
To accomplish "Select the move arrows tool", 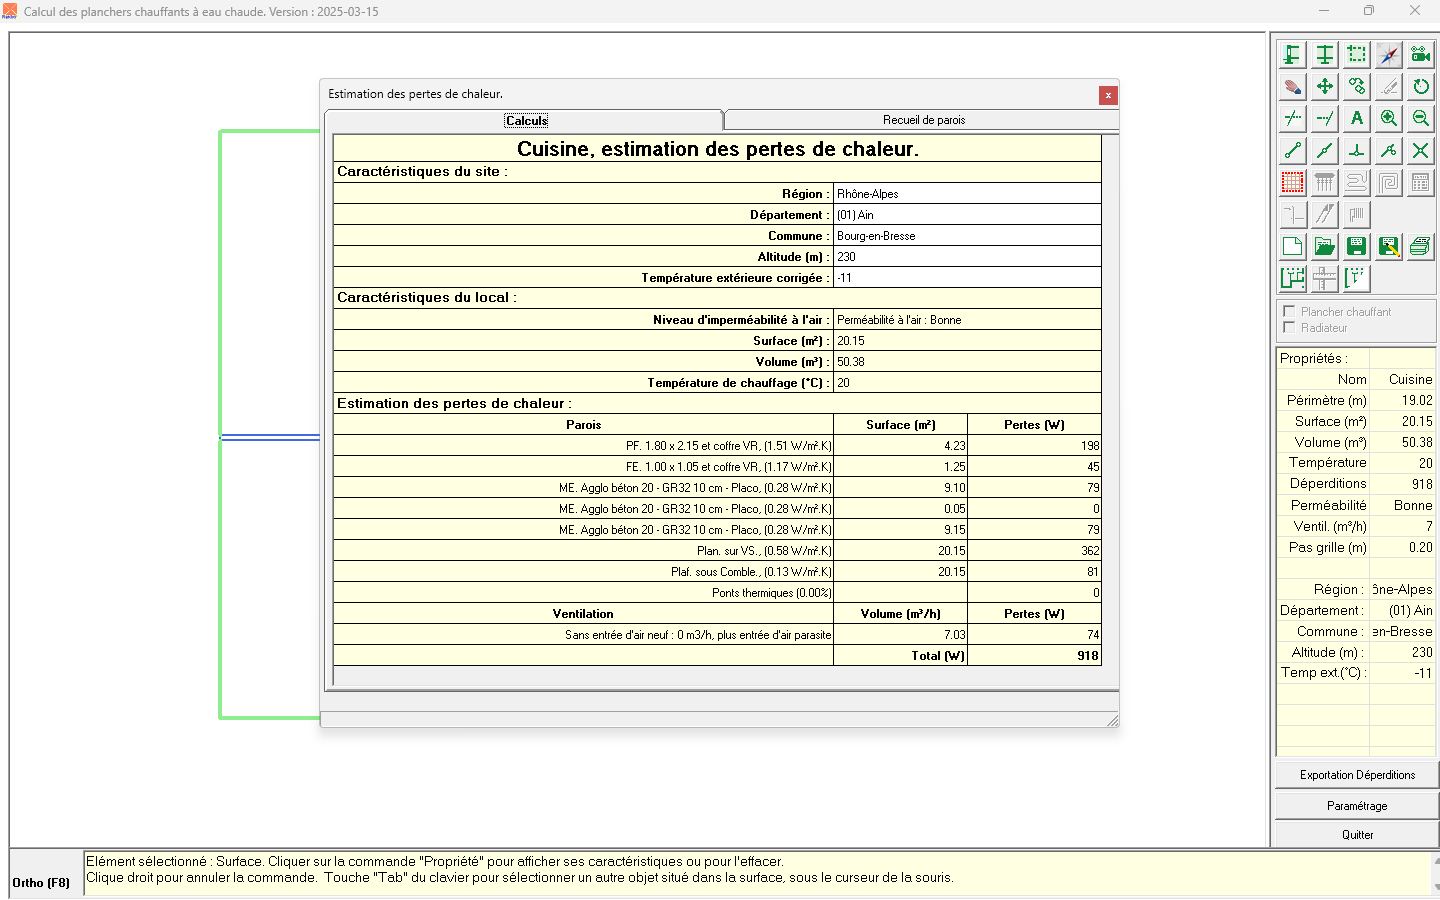I will (1324, 86).
